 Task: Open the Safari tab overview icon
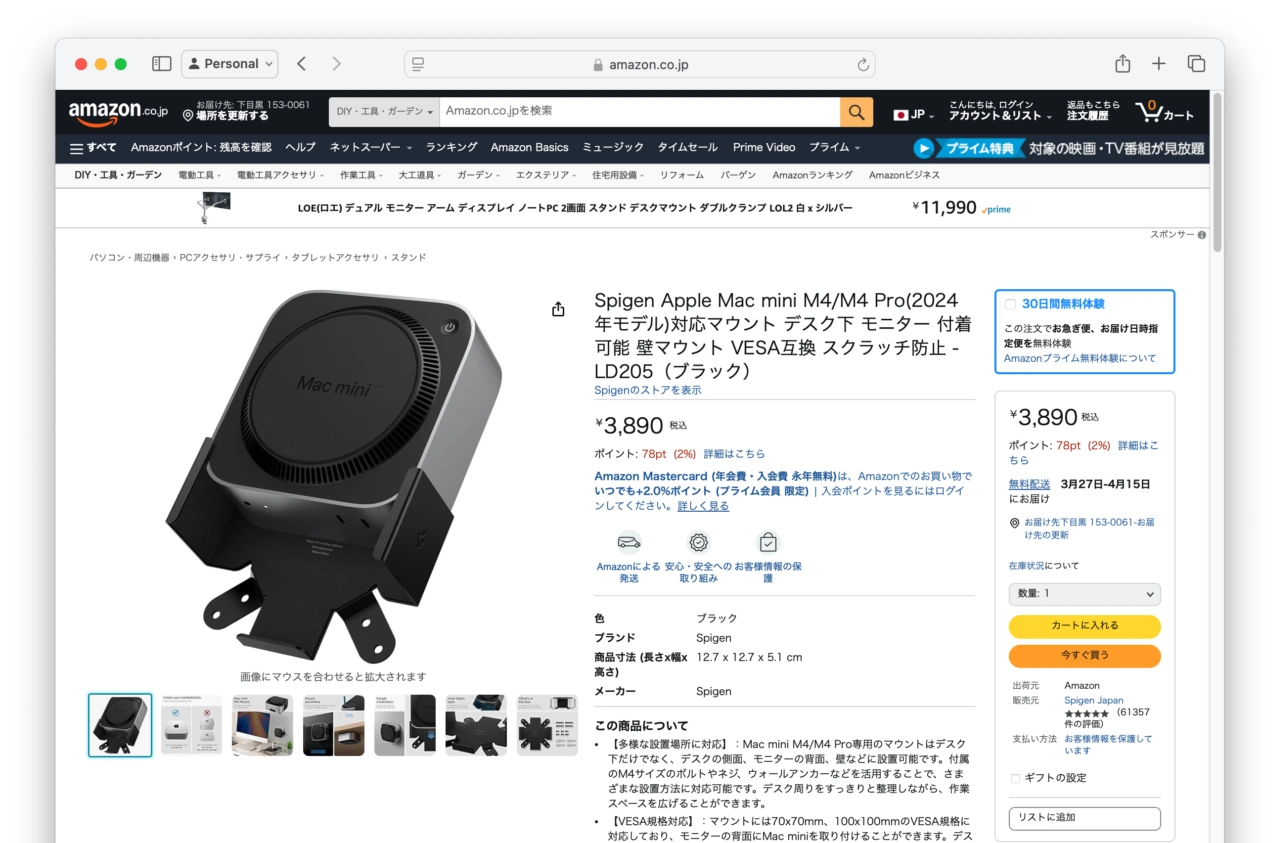1196,64
